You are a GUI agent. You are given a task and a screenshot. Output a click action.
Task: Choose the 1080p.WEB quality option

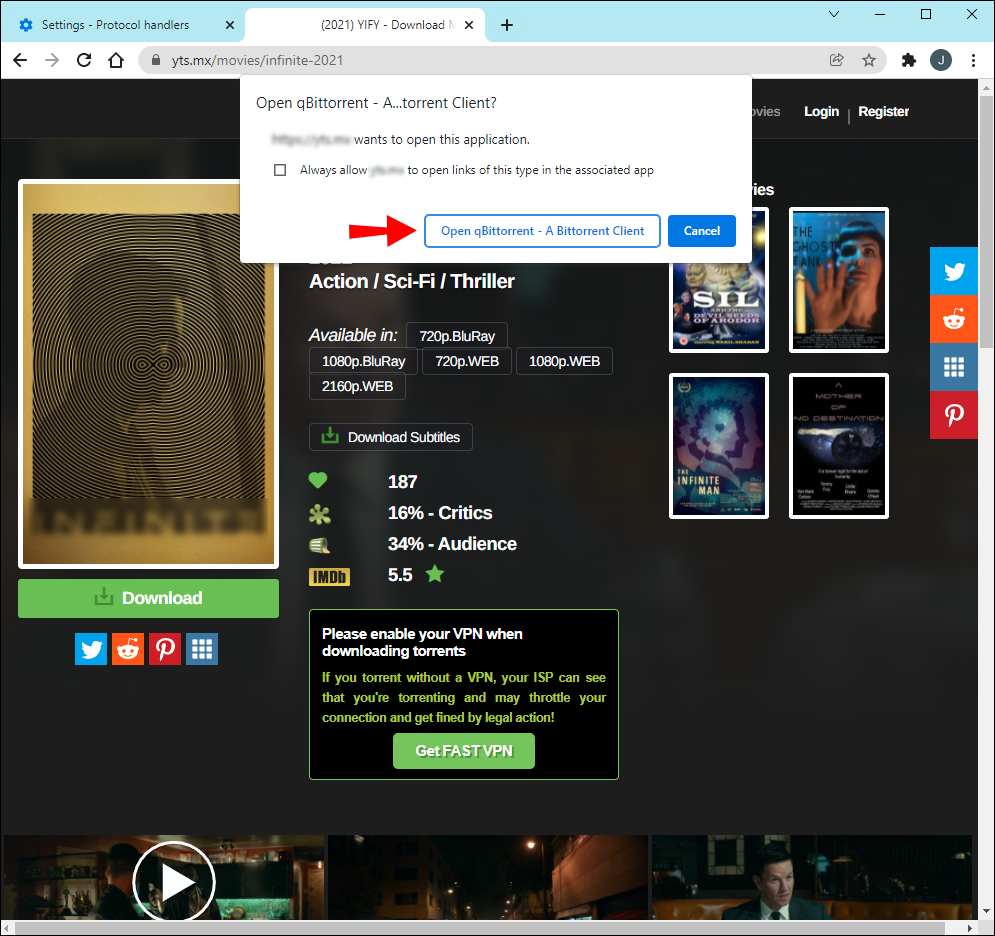tap(564, 361)
